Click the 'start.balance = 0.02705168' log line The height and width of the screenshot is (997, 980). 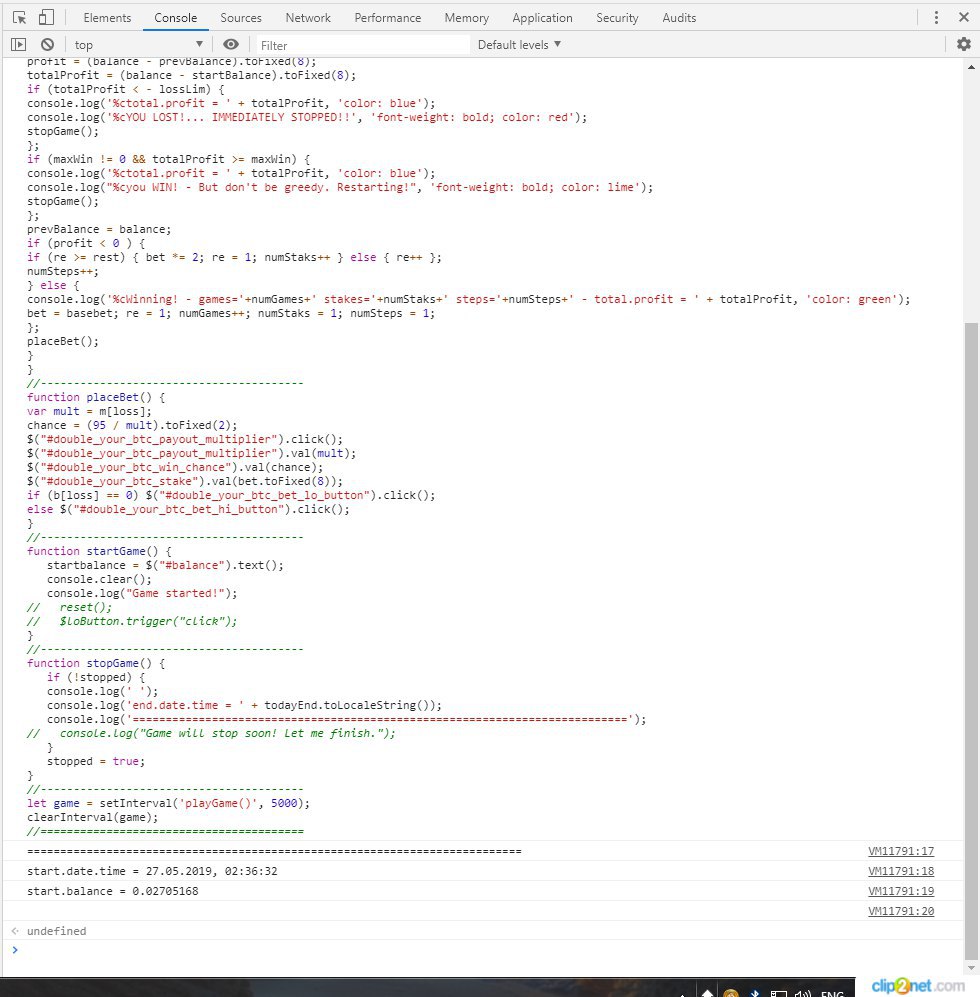pyautogui.click(x=113, y=891)
